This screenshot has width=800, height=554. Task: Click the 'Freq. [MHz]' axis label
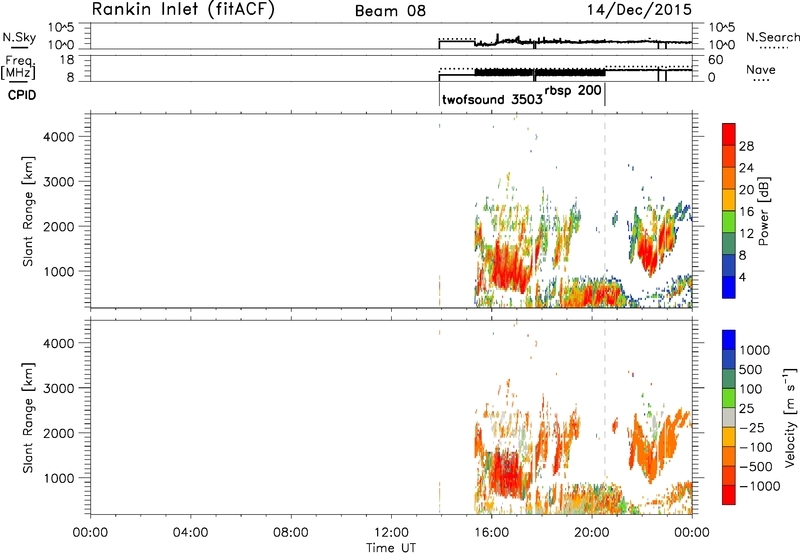coord(19,68)
